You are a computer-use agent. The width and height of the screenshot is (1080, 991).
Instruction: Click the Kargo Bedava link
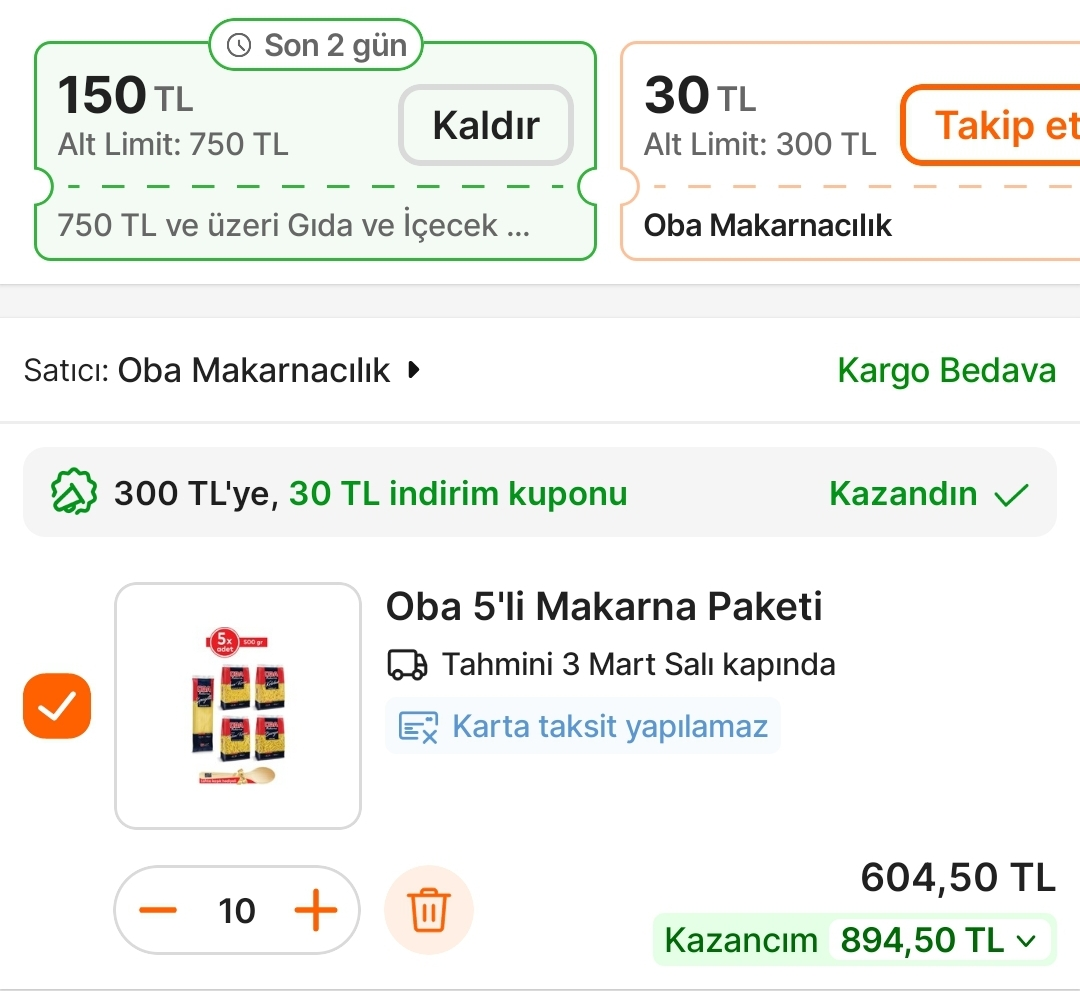coord(946,370)
